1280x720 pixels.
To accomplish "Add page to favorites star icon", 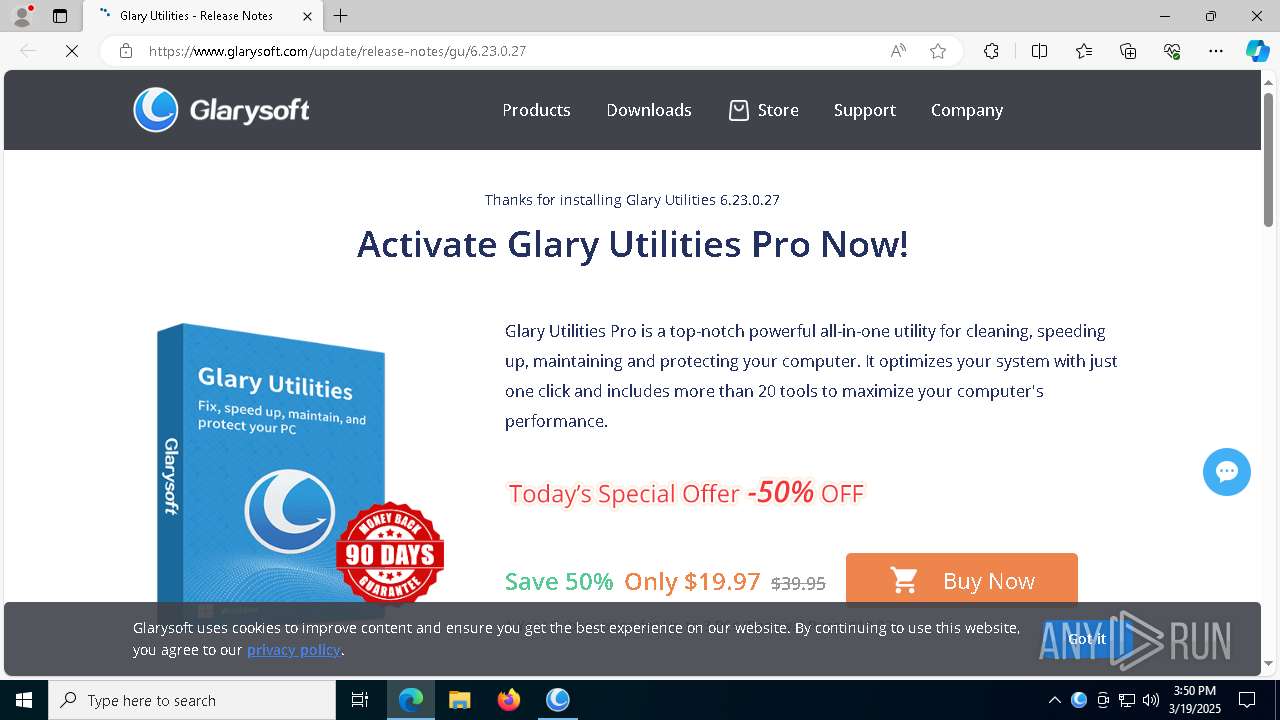I will pos(938,51).
